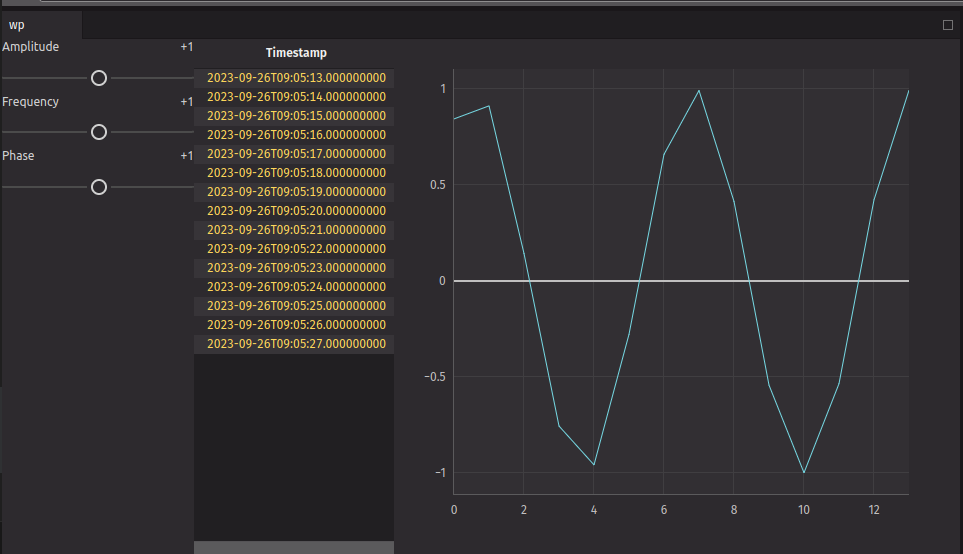Click the Amplitude slider handle
The height and width of the screenshot is (554, 963).
99,78
